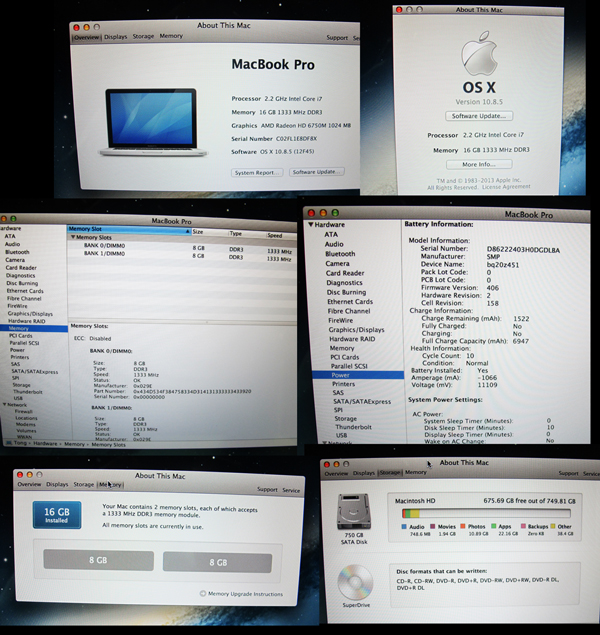Select Ethernet Cards in the memory window sidebar
Viewport: 600px width, 635px height.
[25, 291]
